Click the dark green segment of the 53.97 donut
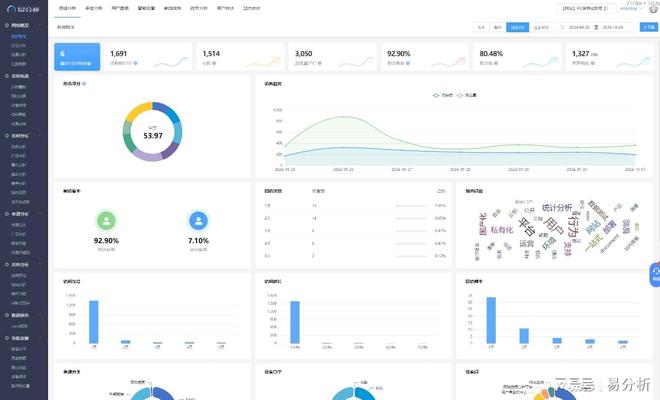This screenshot has height=400, width=660. (x=129, y=144)
